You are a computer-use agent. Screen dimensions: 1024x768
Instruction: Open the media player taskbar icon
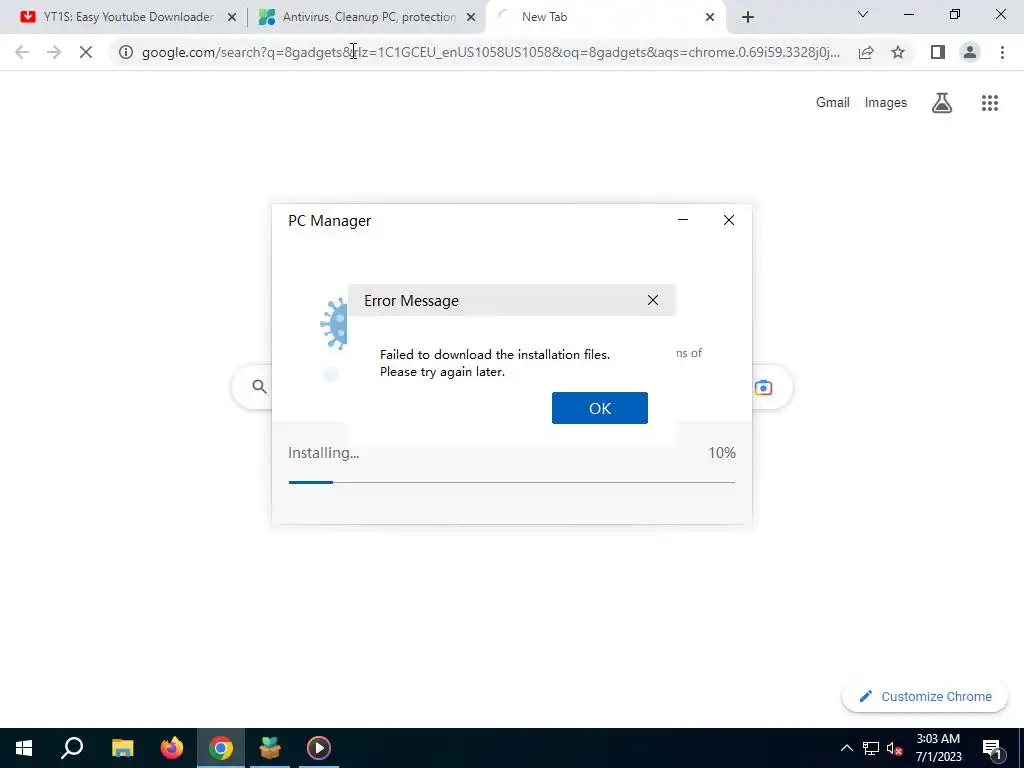[x=319, y=748]
